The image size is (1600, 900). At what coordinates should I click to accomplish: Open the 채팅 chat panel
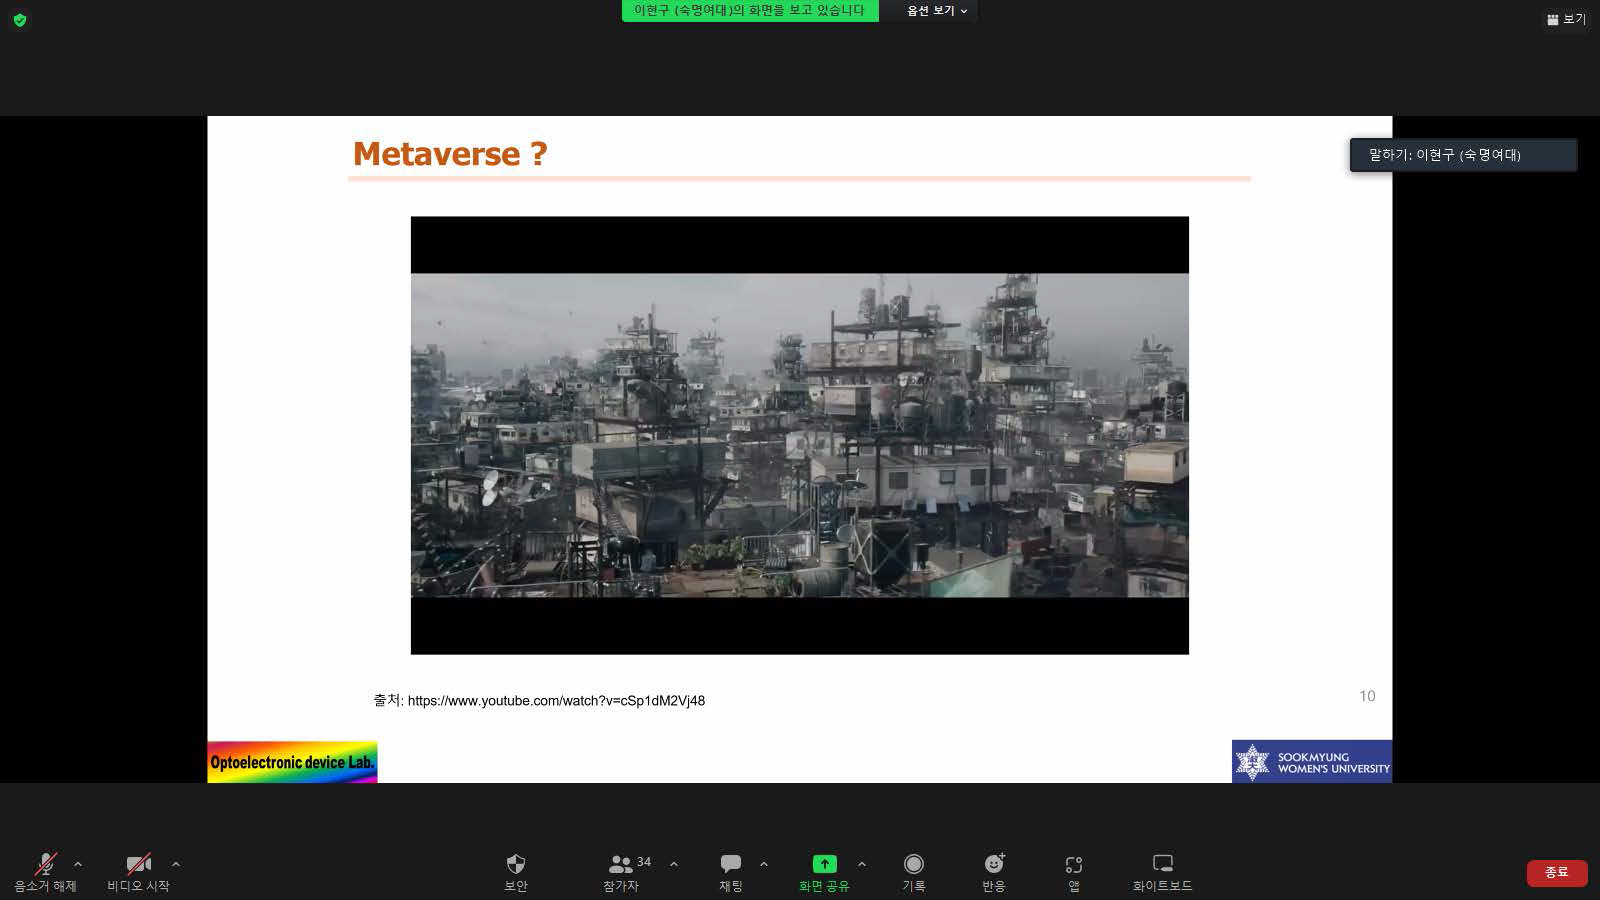(731, 872)
